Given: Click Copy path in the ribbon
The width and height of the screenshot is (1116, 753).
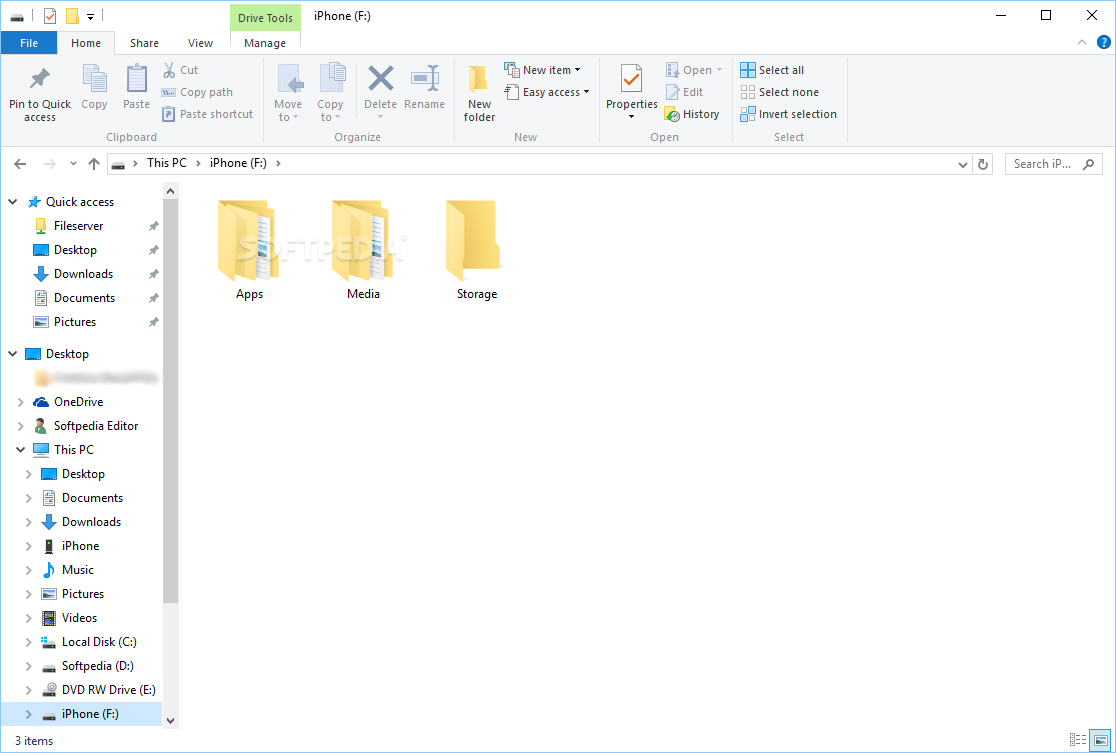Looking at the screenshot, I should point(197,92).
